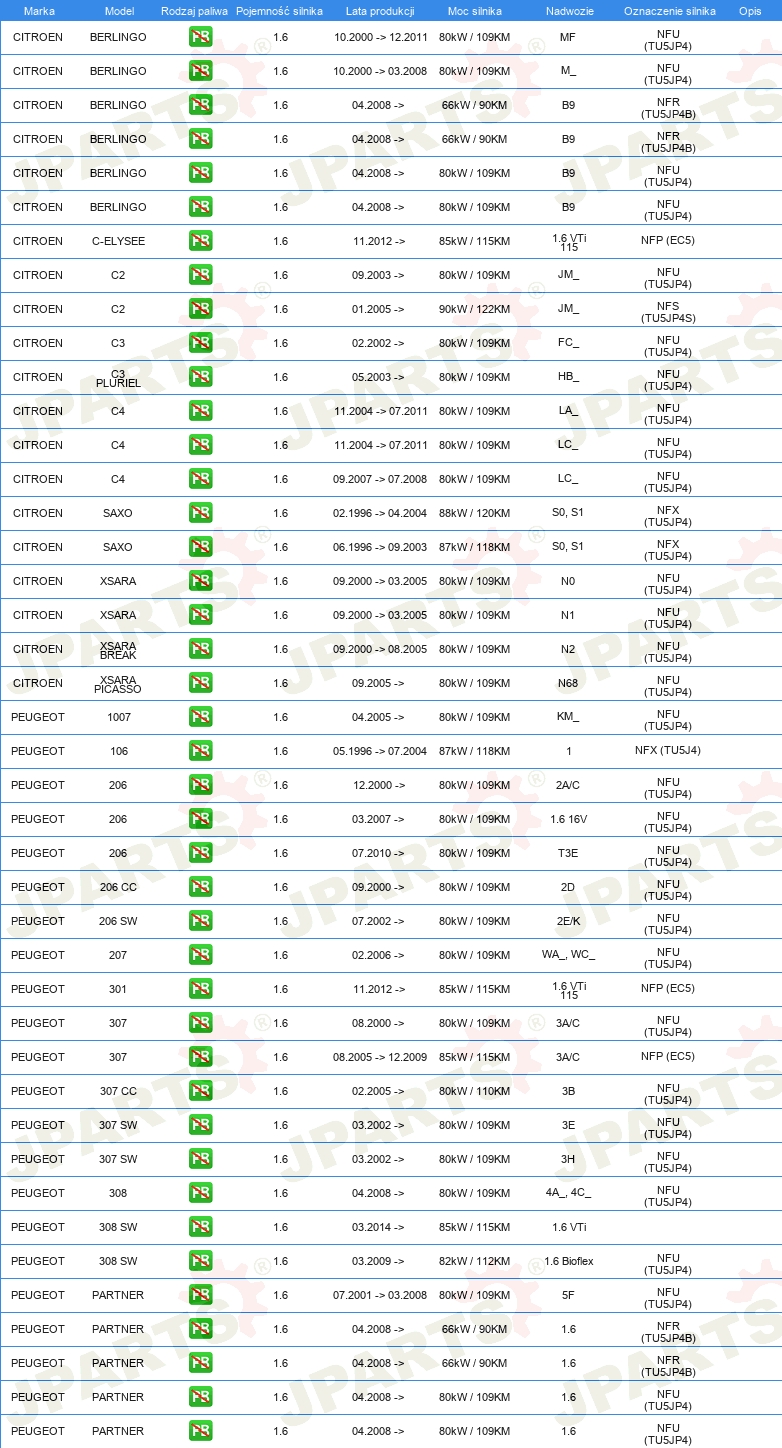This screenshot has width=782, height=1448.
Task: Click the '03.2014 ->' production date cell
Action: (x=378, y=1227)
